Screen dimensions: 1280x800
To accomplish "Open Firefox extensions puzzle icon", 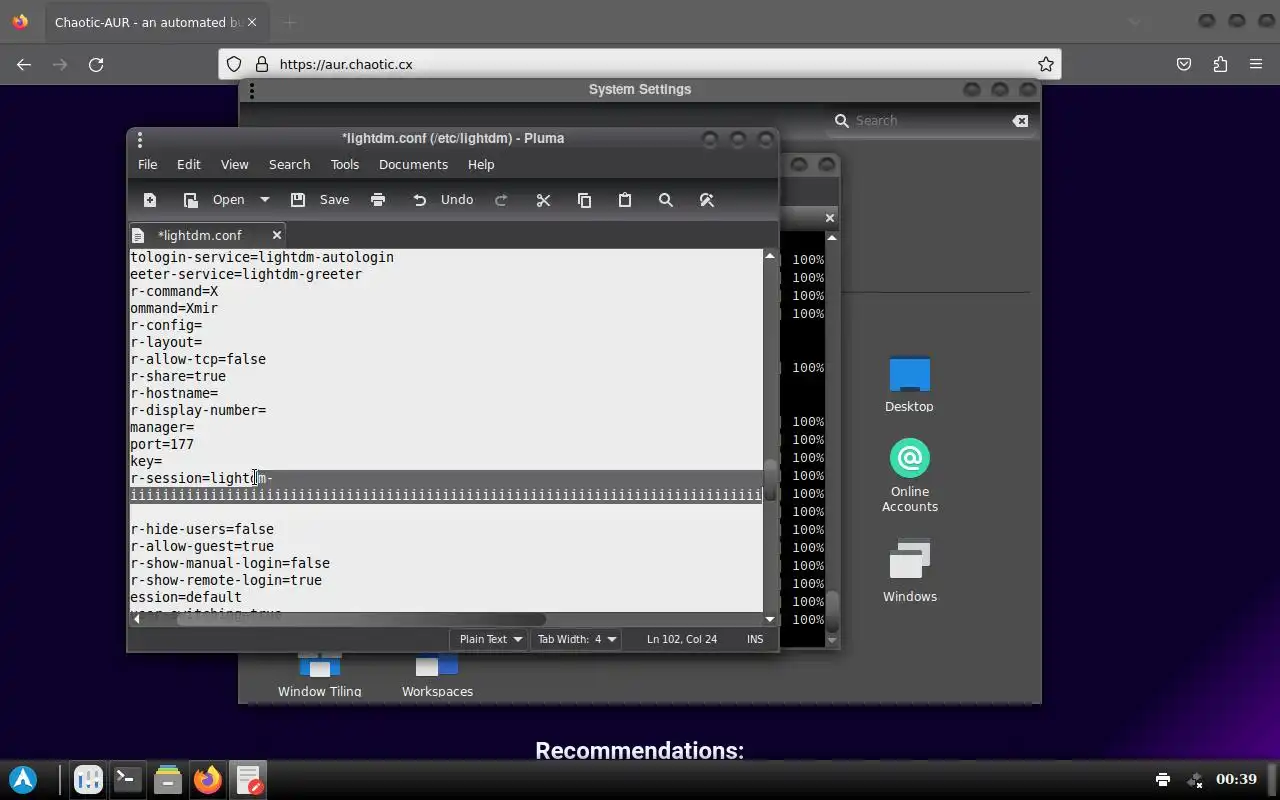I will coord(1220,64).
